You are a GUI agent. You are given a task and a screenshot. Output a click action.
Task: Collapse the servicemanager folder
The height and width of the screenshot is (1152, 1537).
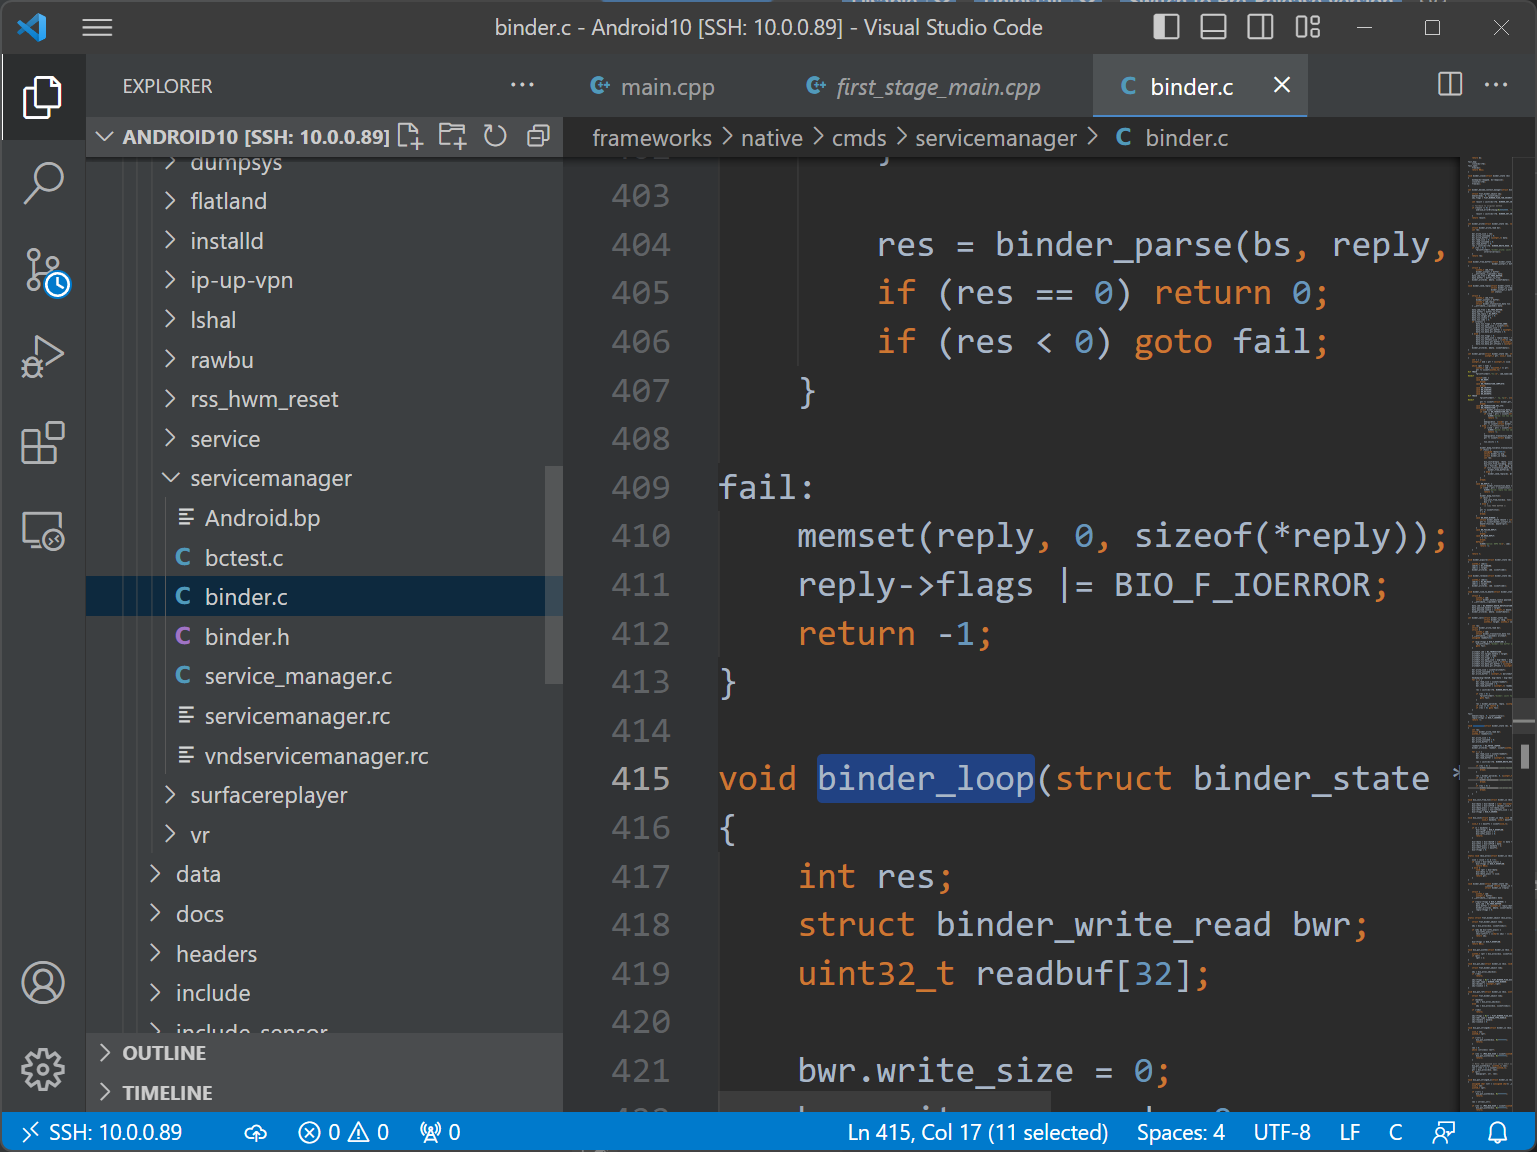click(x=270, y=479)
